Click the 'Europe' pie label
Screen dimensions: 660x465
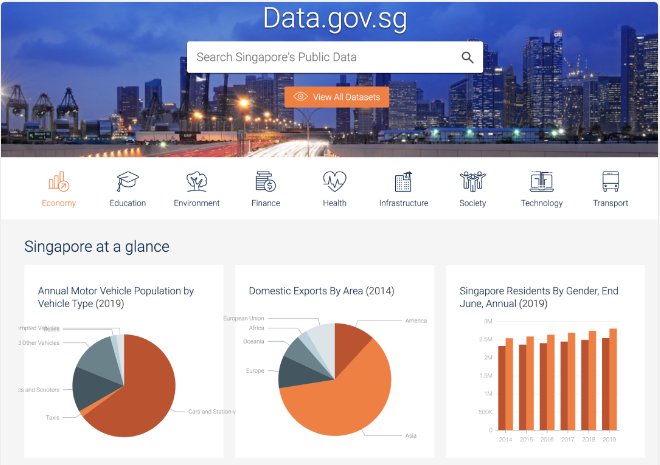click(x=255, y=371)
